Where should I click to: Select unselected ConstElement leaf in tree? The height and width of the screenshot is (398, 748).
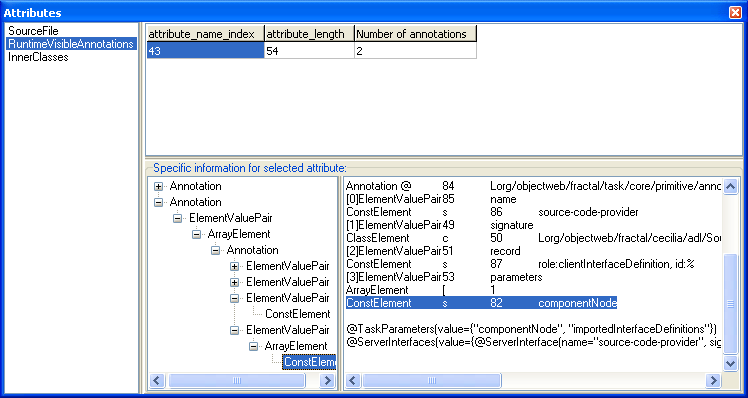[298, 314]
